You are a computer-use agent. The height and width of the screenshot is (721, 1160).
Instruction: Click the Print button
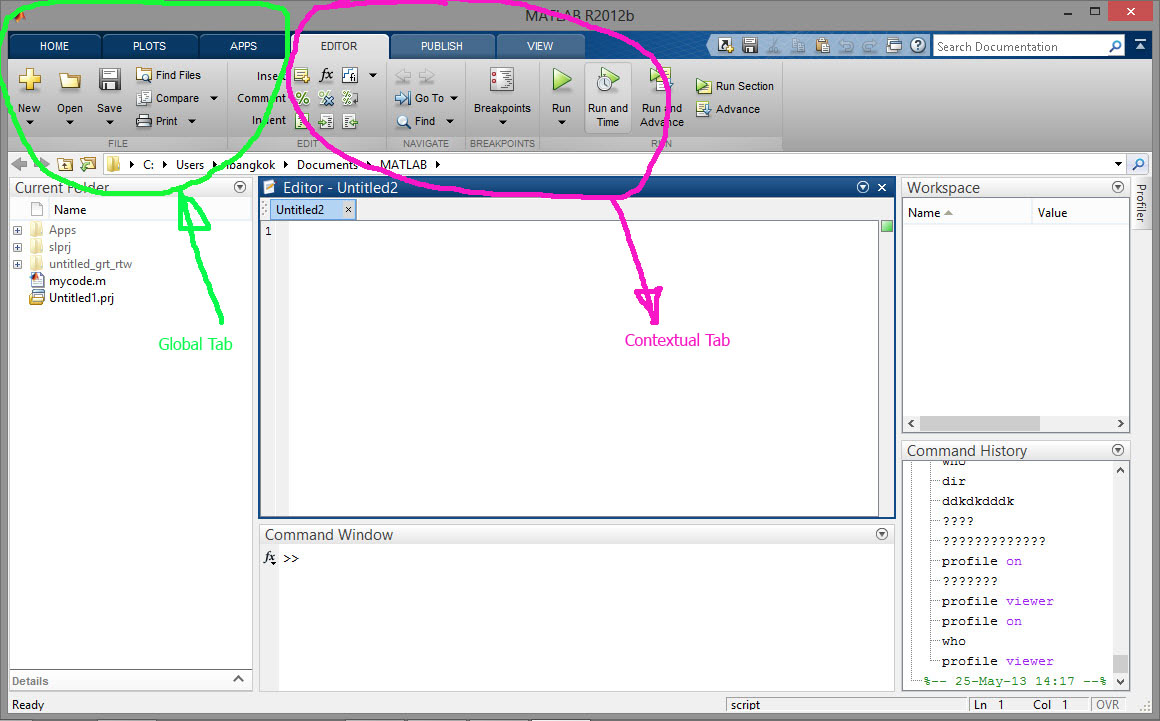click(158, 121)
